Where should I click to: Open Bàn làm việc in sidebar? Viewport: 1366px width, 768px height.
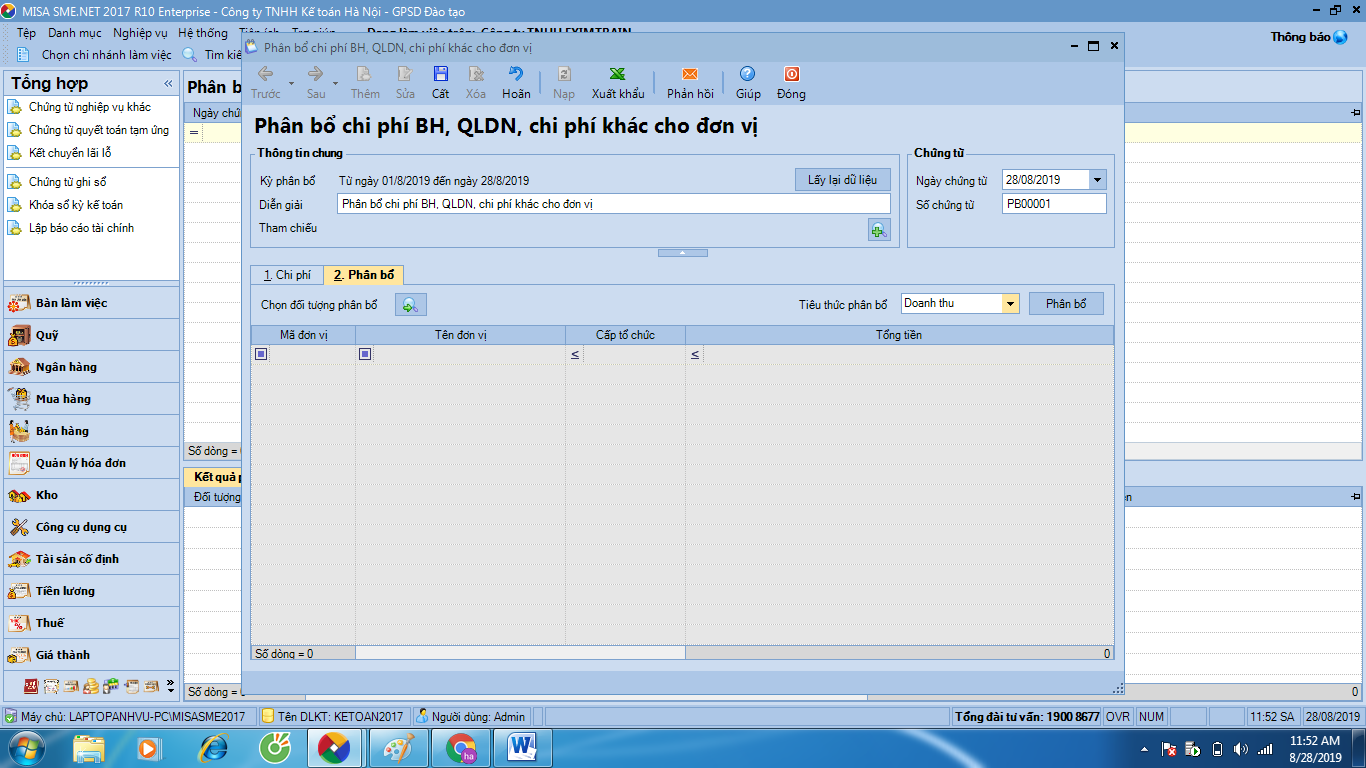[x=92, y=303]
